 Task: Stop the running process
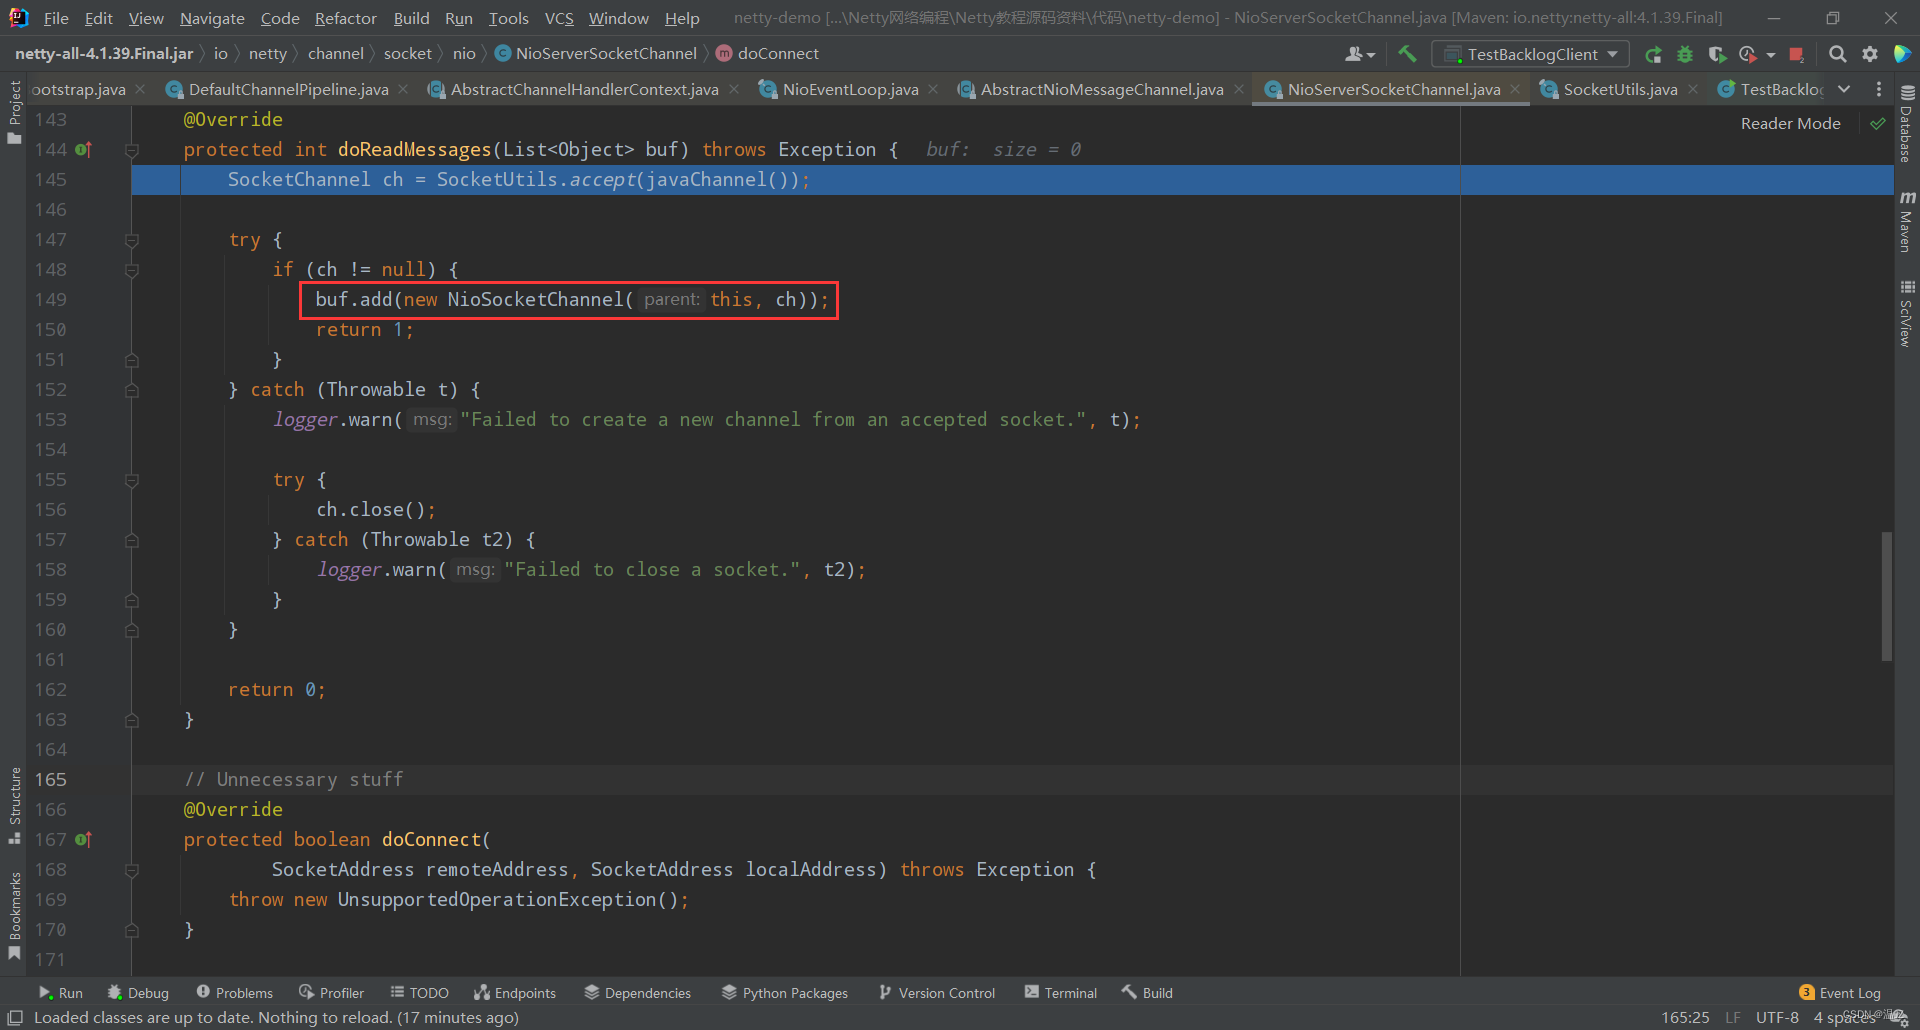[1797, 54]
